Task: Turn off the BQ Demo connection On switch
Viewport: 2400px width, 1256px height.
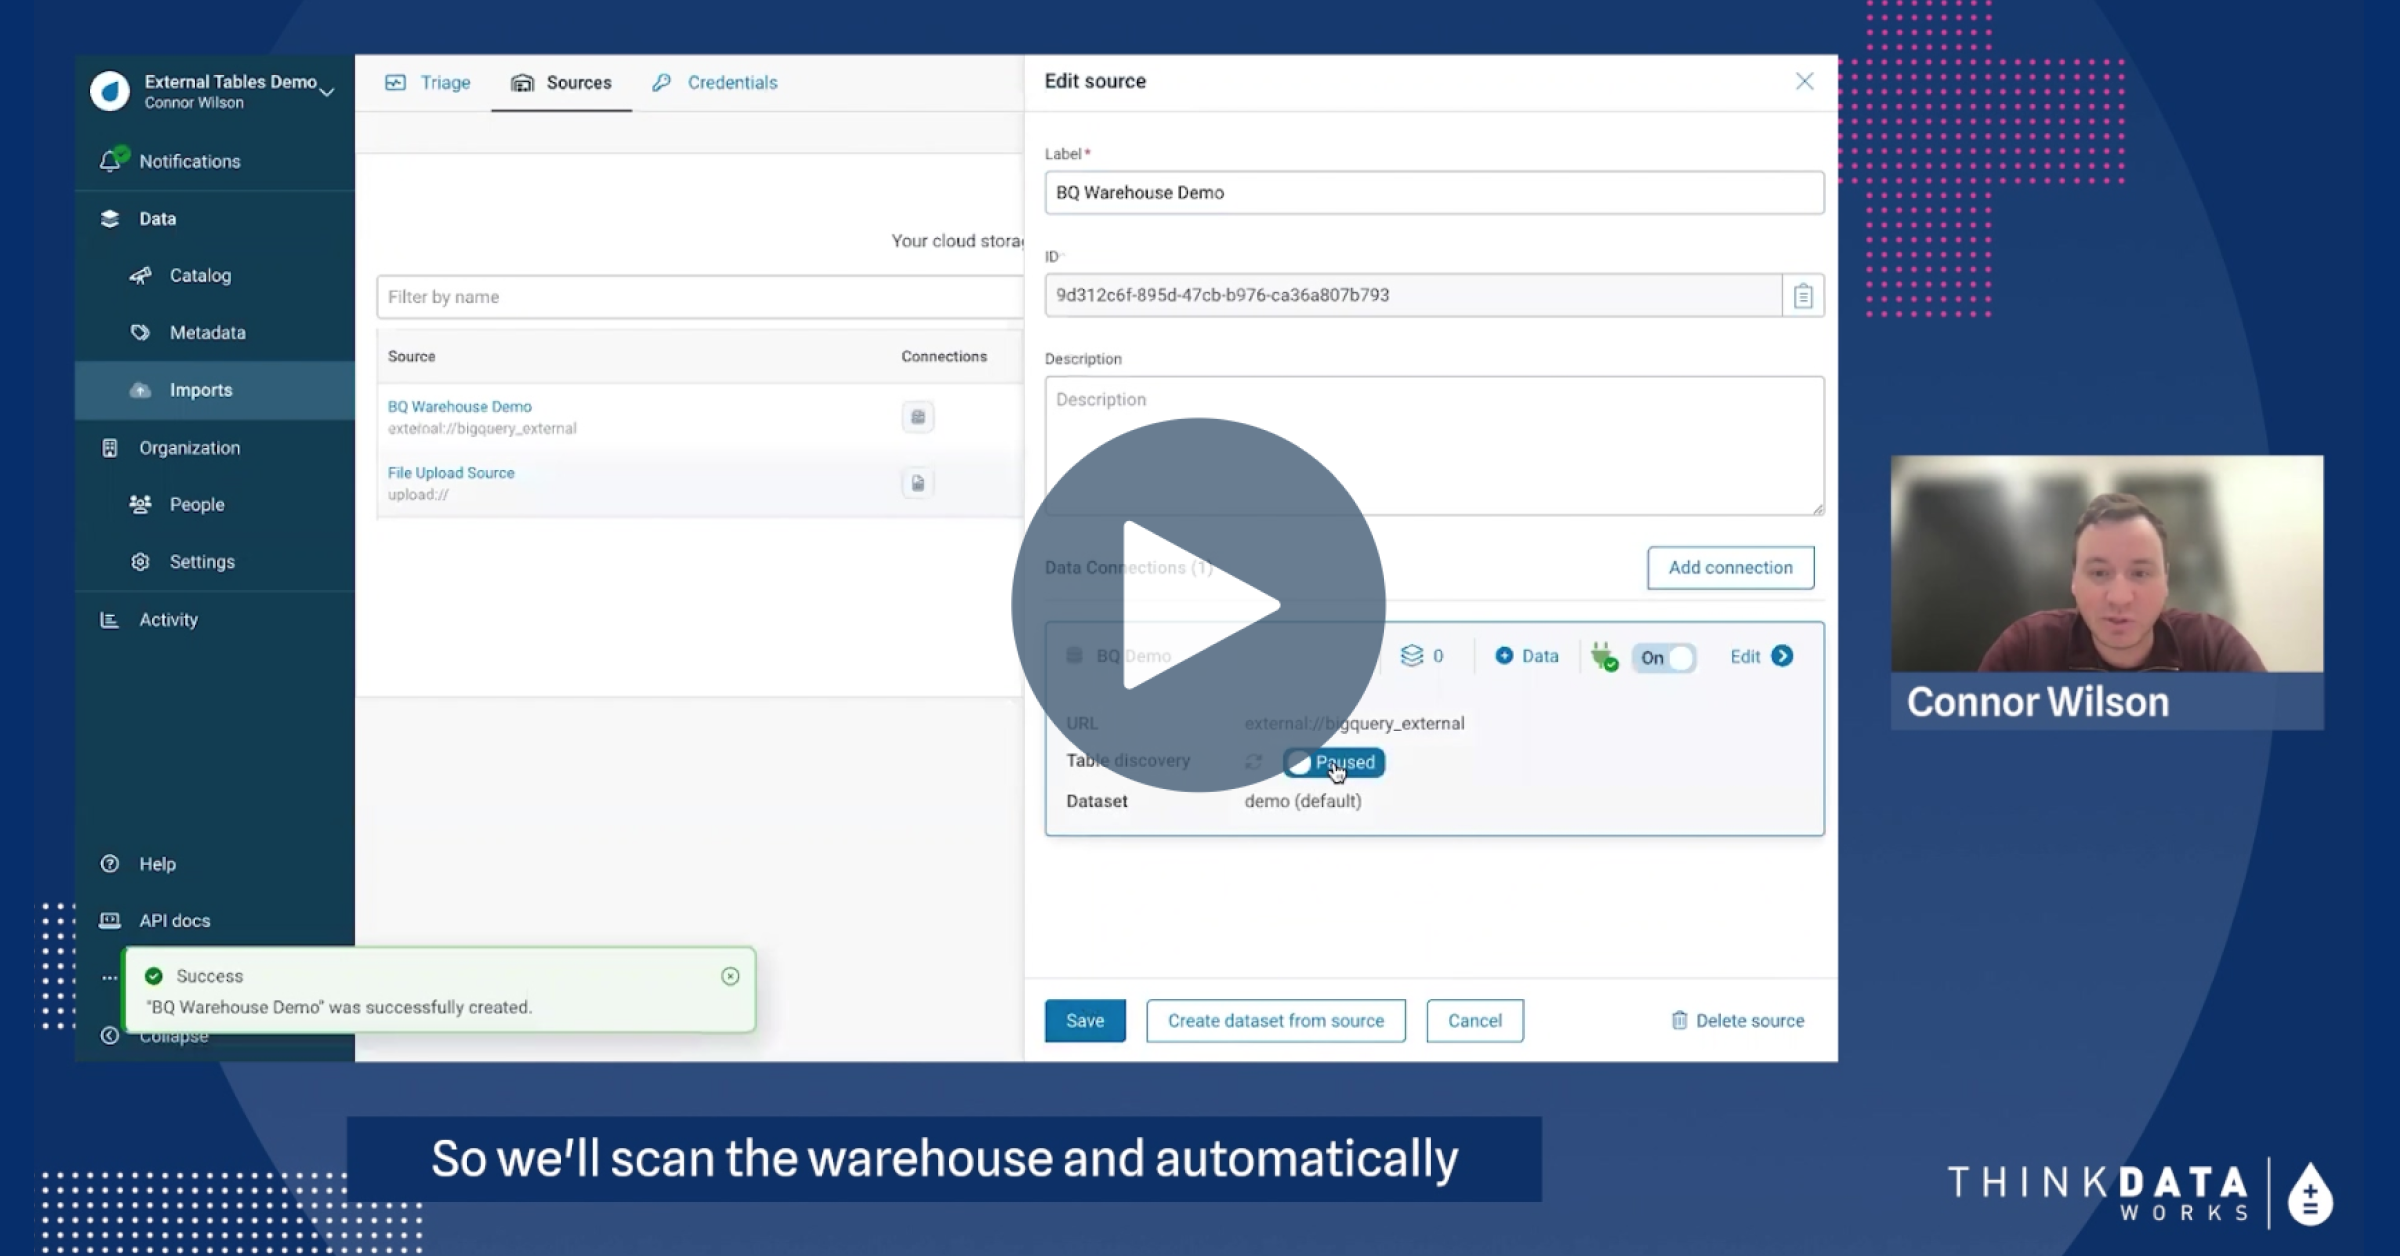Action: click(x=1663, y=657)
